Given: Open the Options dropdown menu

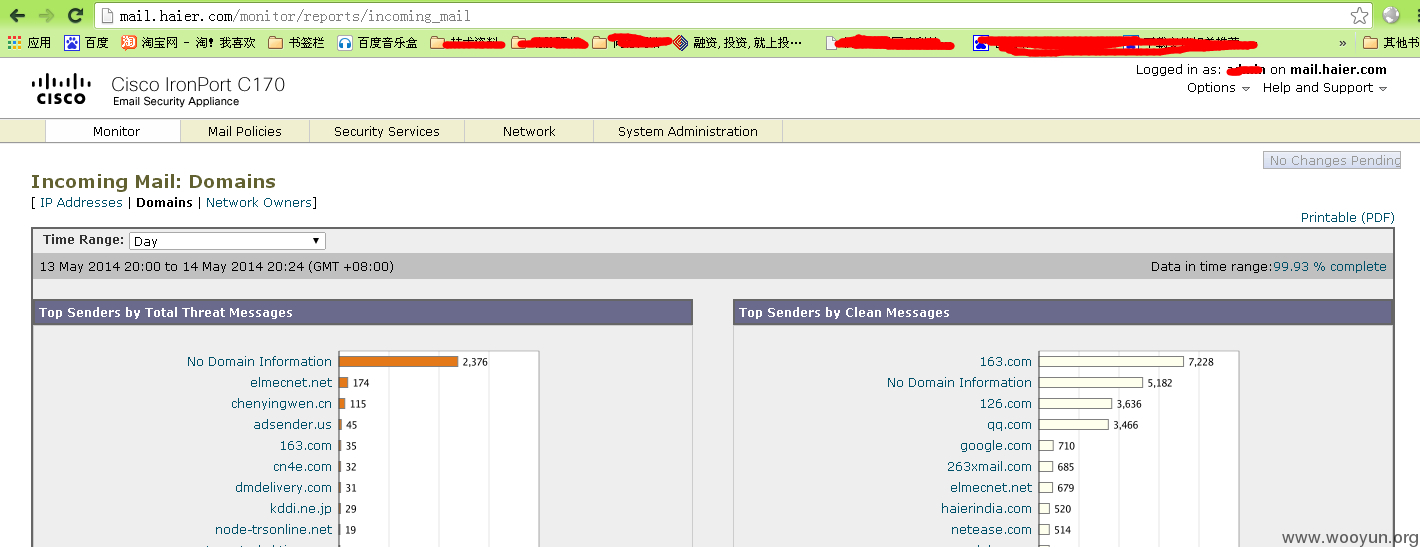Looking at the screenshot, I should 1218,87.
